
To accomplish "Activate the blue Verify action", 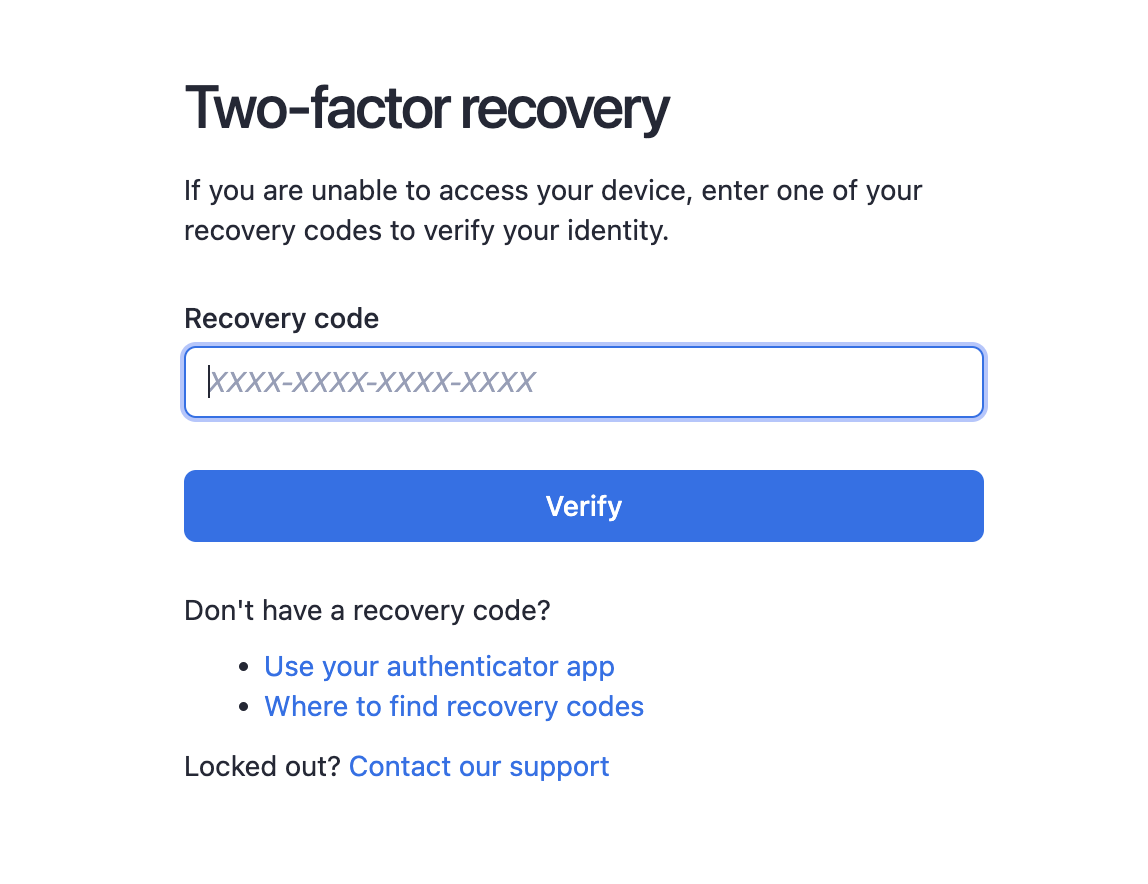I will (583, 506).
